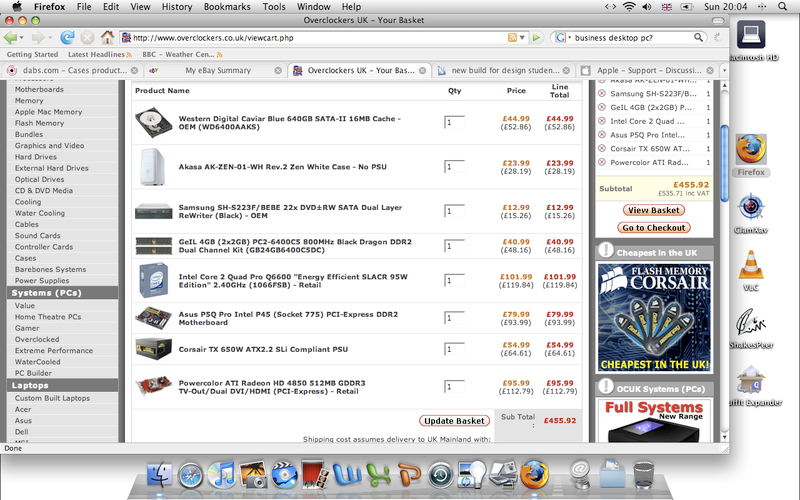Launch iPhoto from the Dock
Image resolution: width=800 pixels, height=500 pixels.
[253, 475]
